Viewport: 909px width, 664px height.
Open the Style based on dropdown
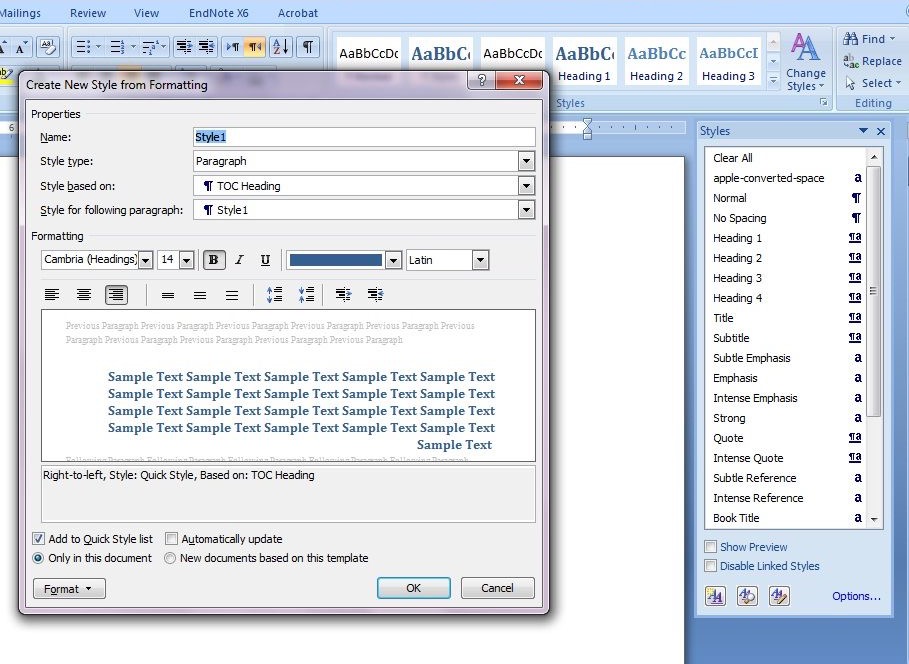(526, 186)
